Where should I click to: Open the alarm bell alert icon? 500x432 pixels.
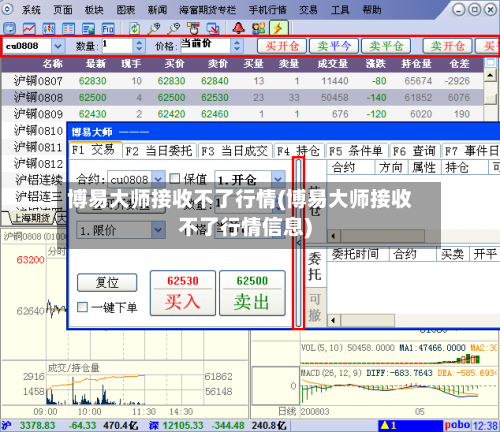pyautogui.click(x=239, y=28)
